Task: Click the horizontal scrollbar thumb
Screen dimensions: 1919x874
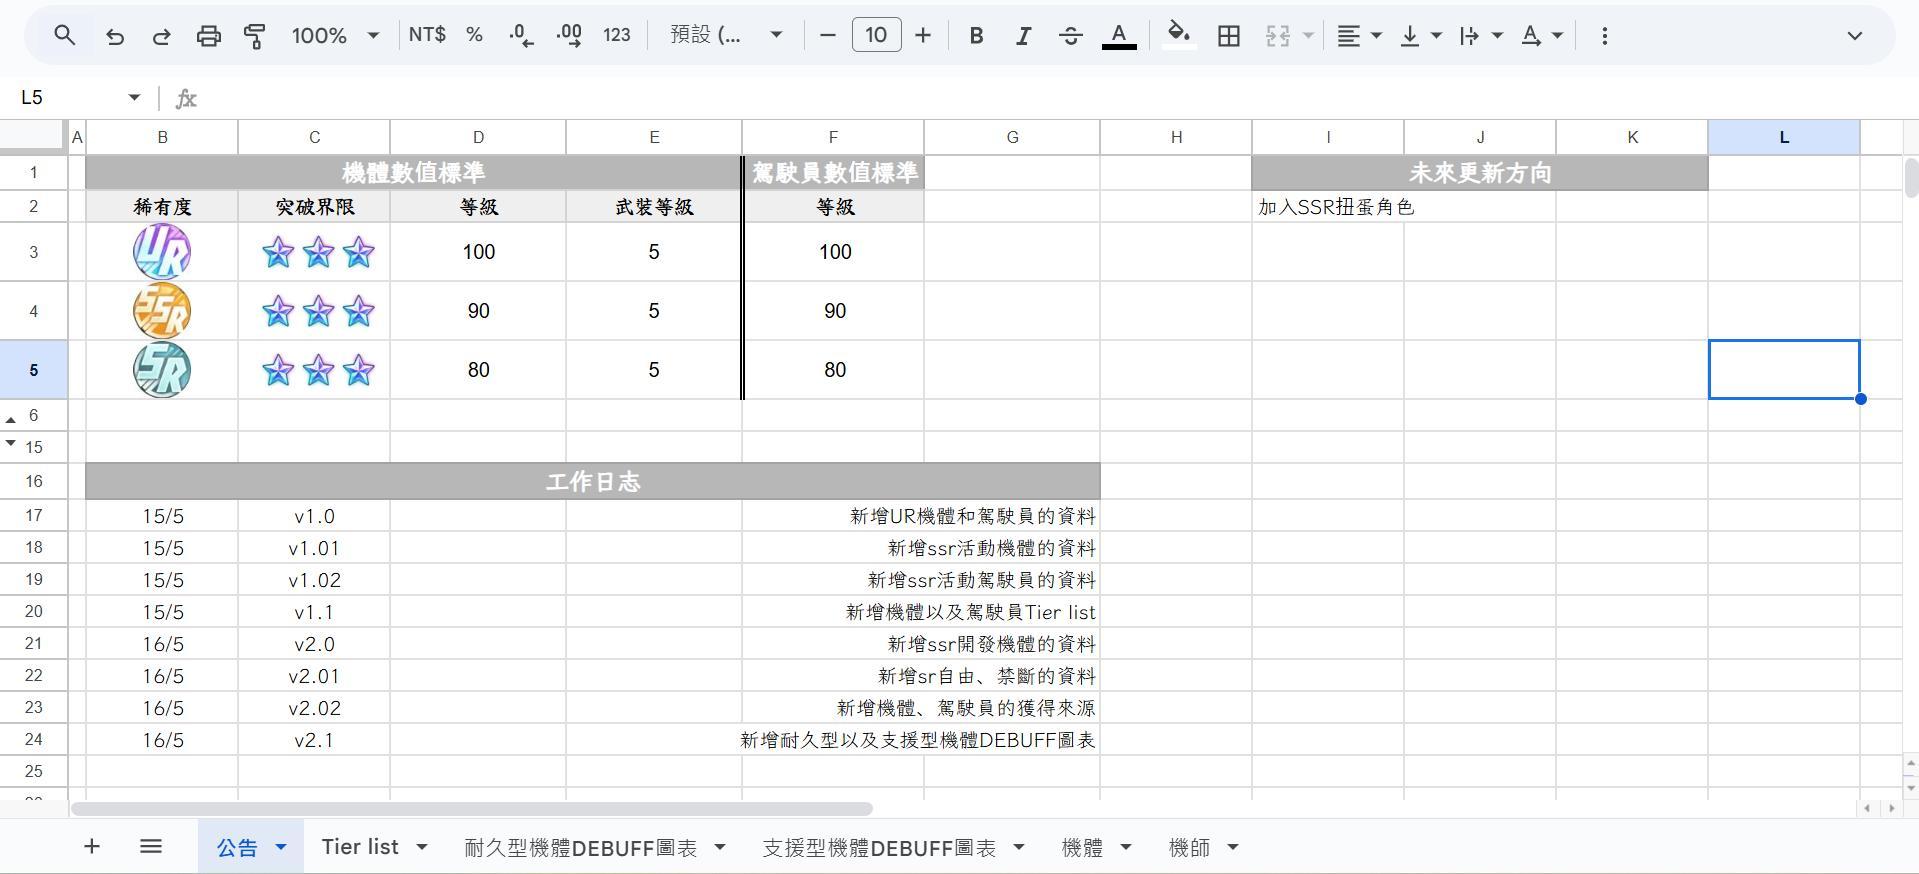Action: tap(472, 808)
